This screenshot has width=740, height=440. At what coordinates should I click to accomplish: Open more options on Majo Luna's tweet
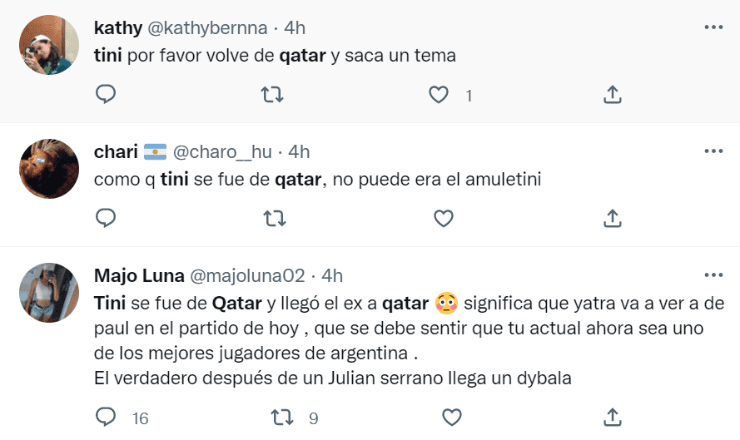point(713,274)
